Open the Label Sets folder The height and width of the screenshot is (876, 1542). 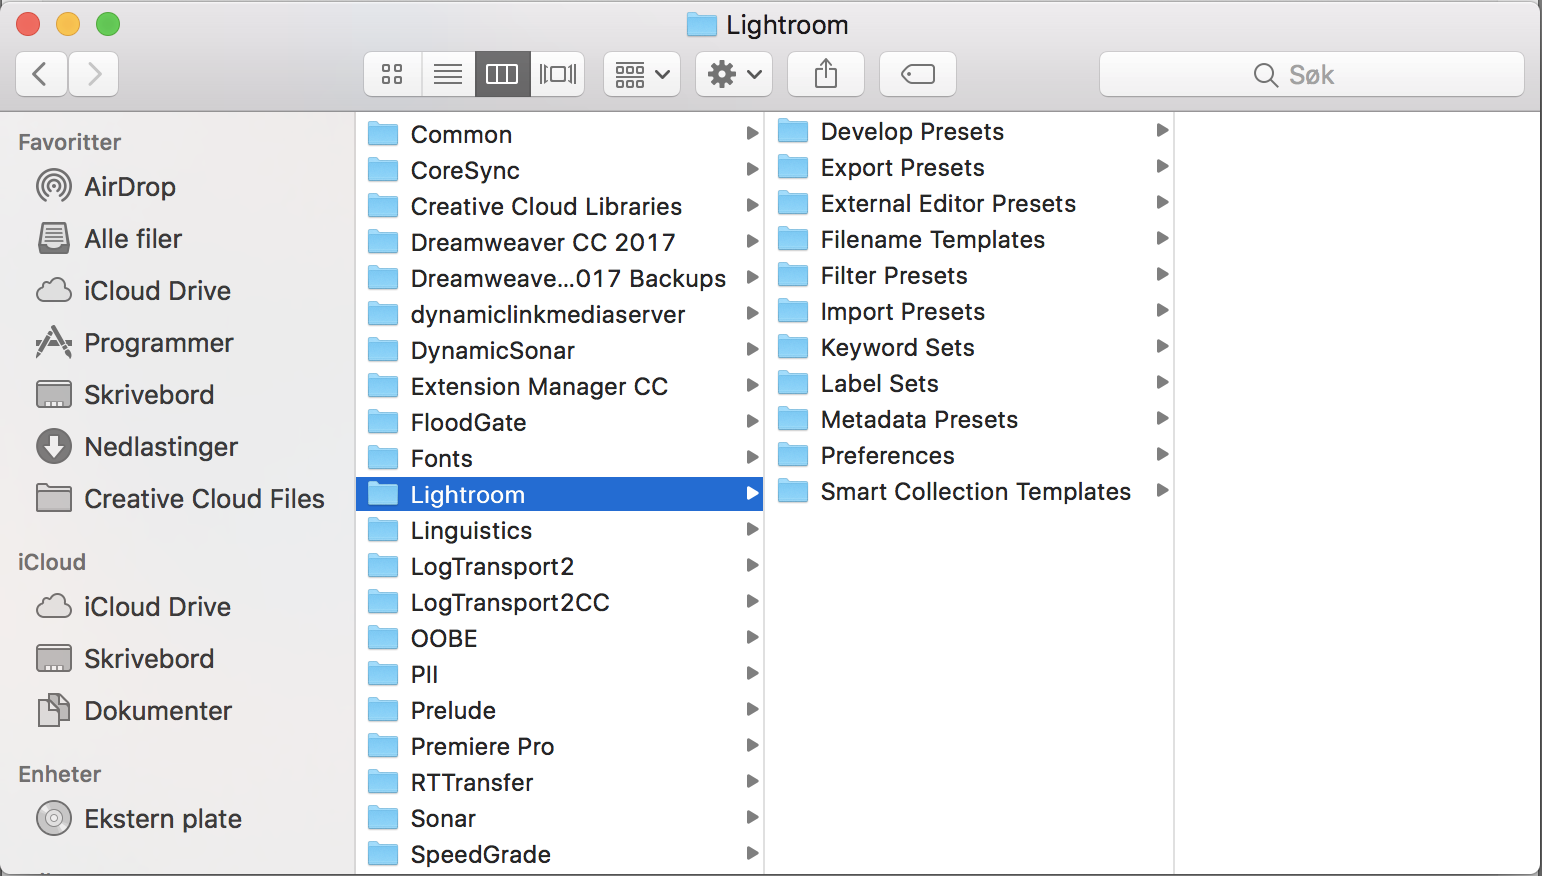point(969,383)
